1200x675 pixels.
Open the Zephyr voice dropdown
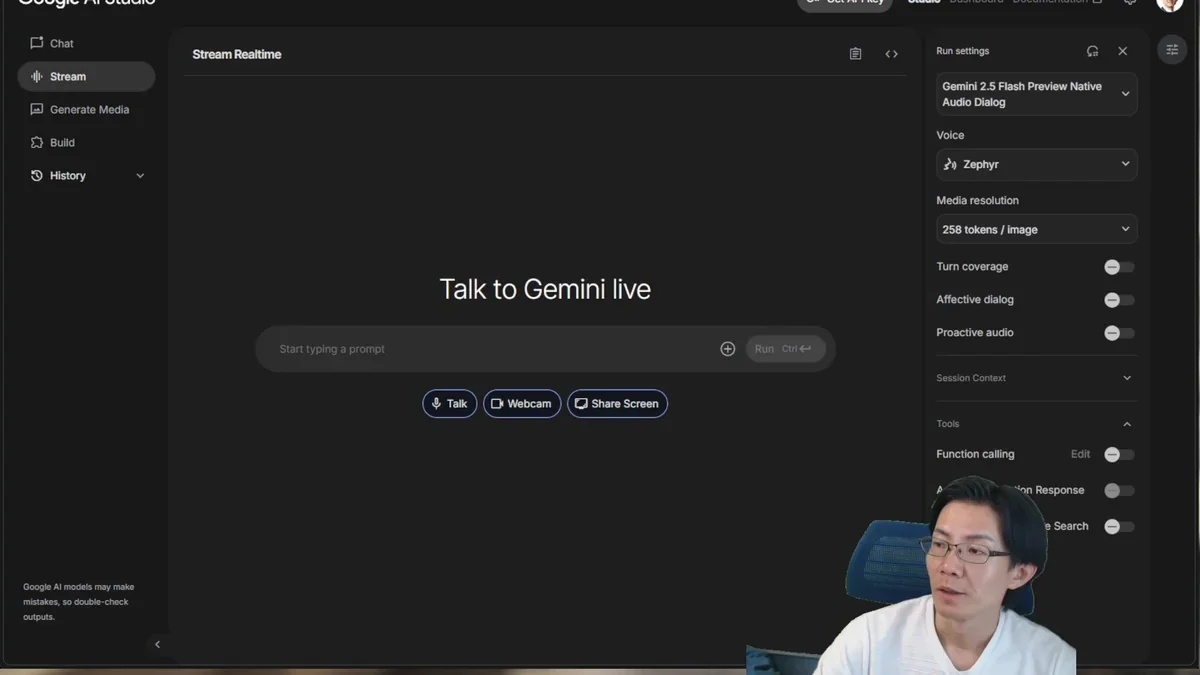coord(1036,164)
